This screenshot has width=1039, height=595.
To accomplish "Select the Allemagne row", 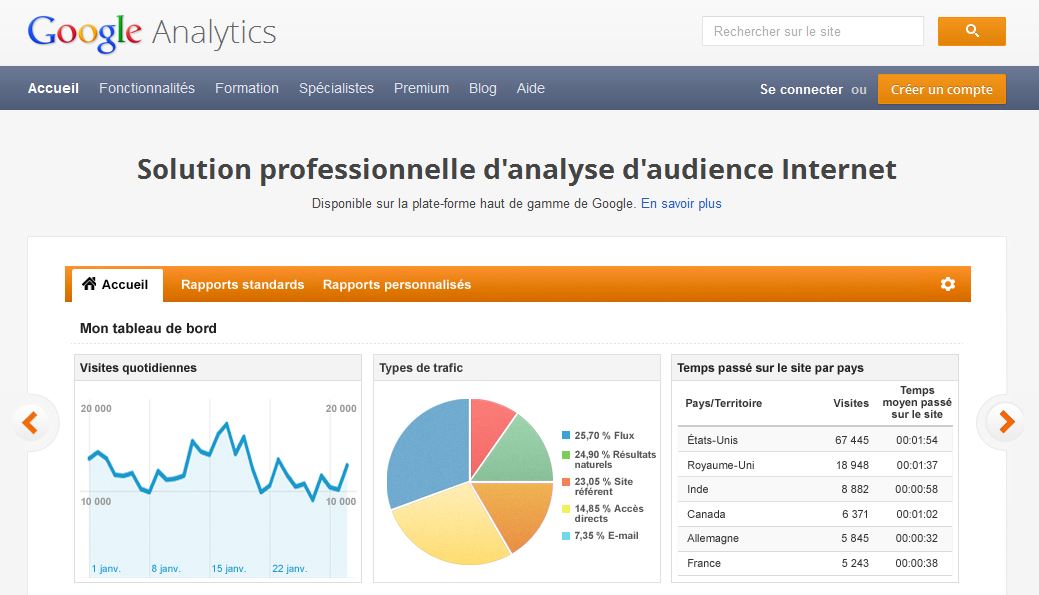I will [x=815, y=538].
